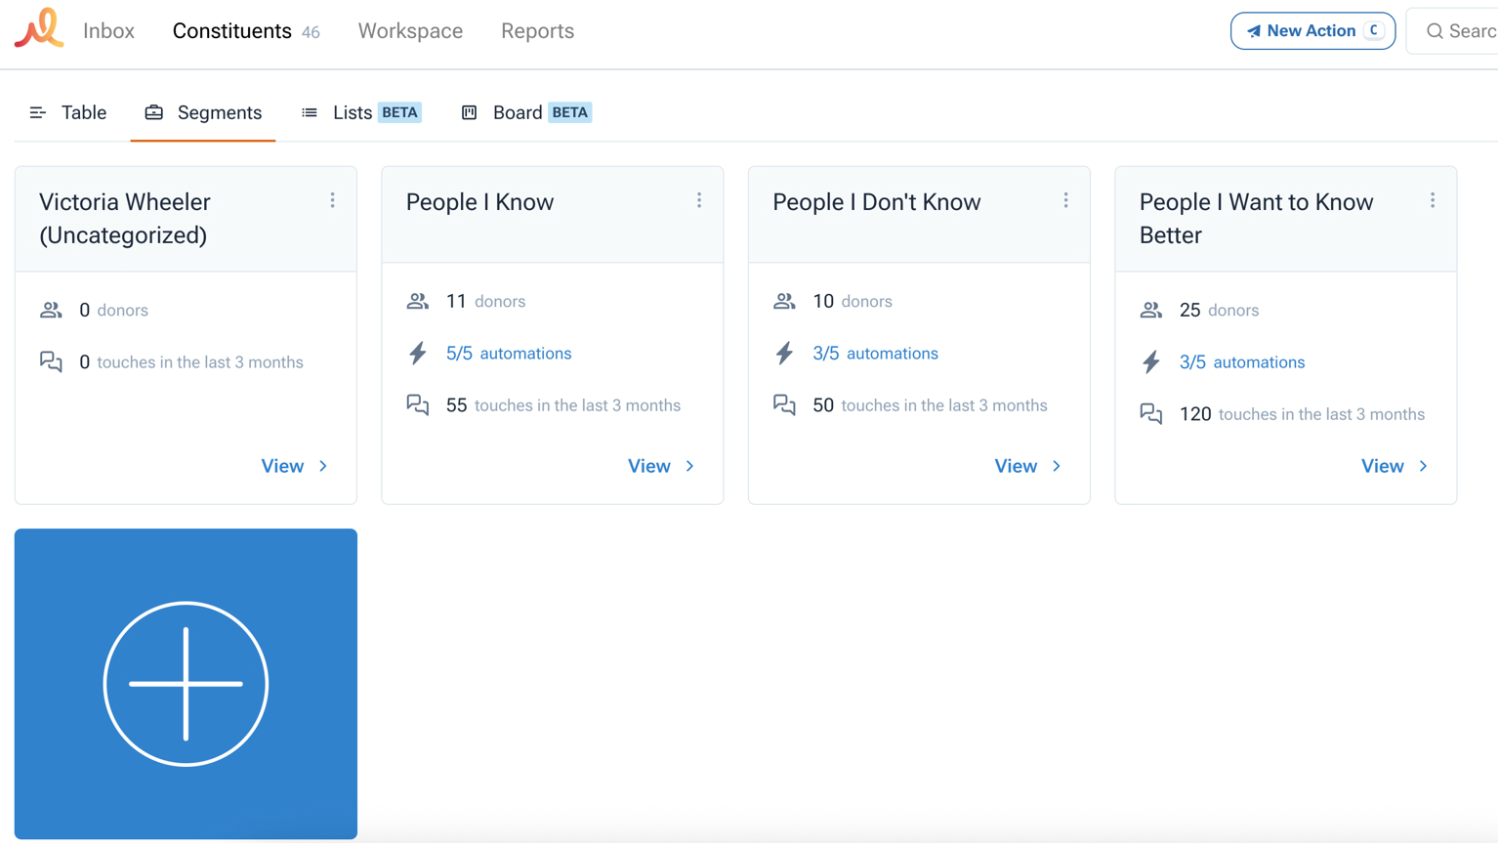This screenshot has height=843, width=1498.
Task: Click donors icon in People I Want to Know Better
Action: pyautogui.click(x=1152, y=310)
